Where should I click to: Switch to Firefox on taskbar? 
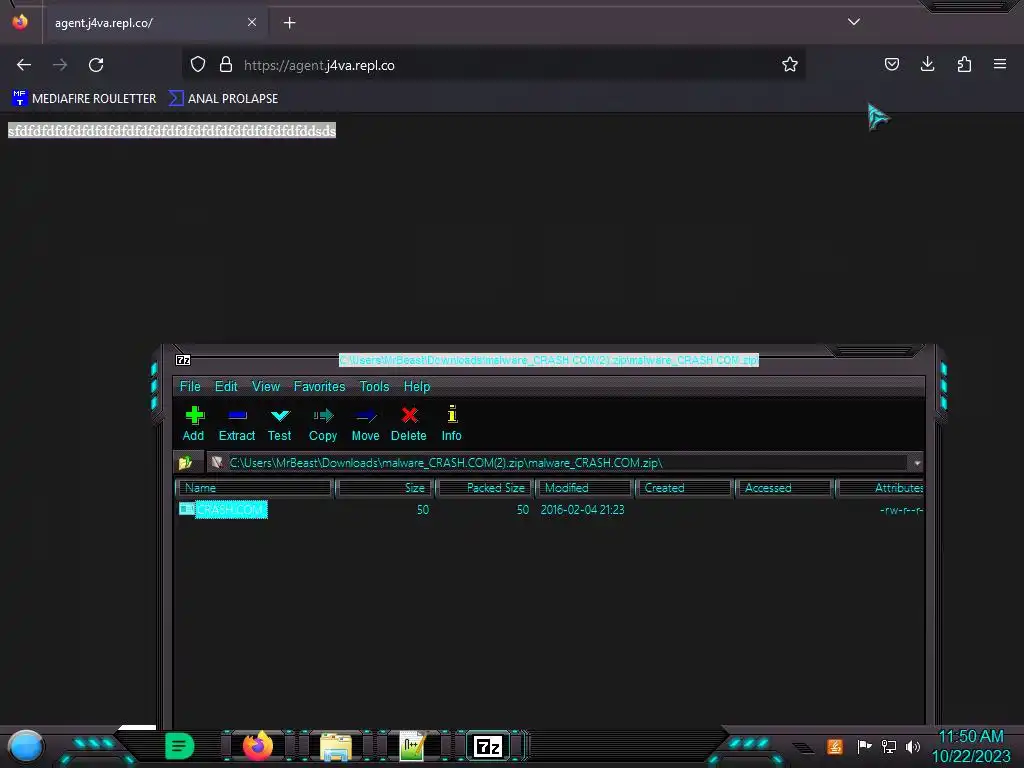click(258, 746)
